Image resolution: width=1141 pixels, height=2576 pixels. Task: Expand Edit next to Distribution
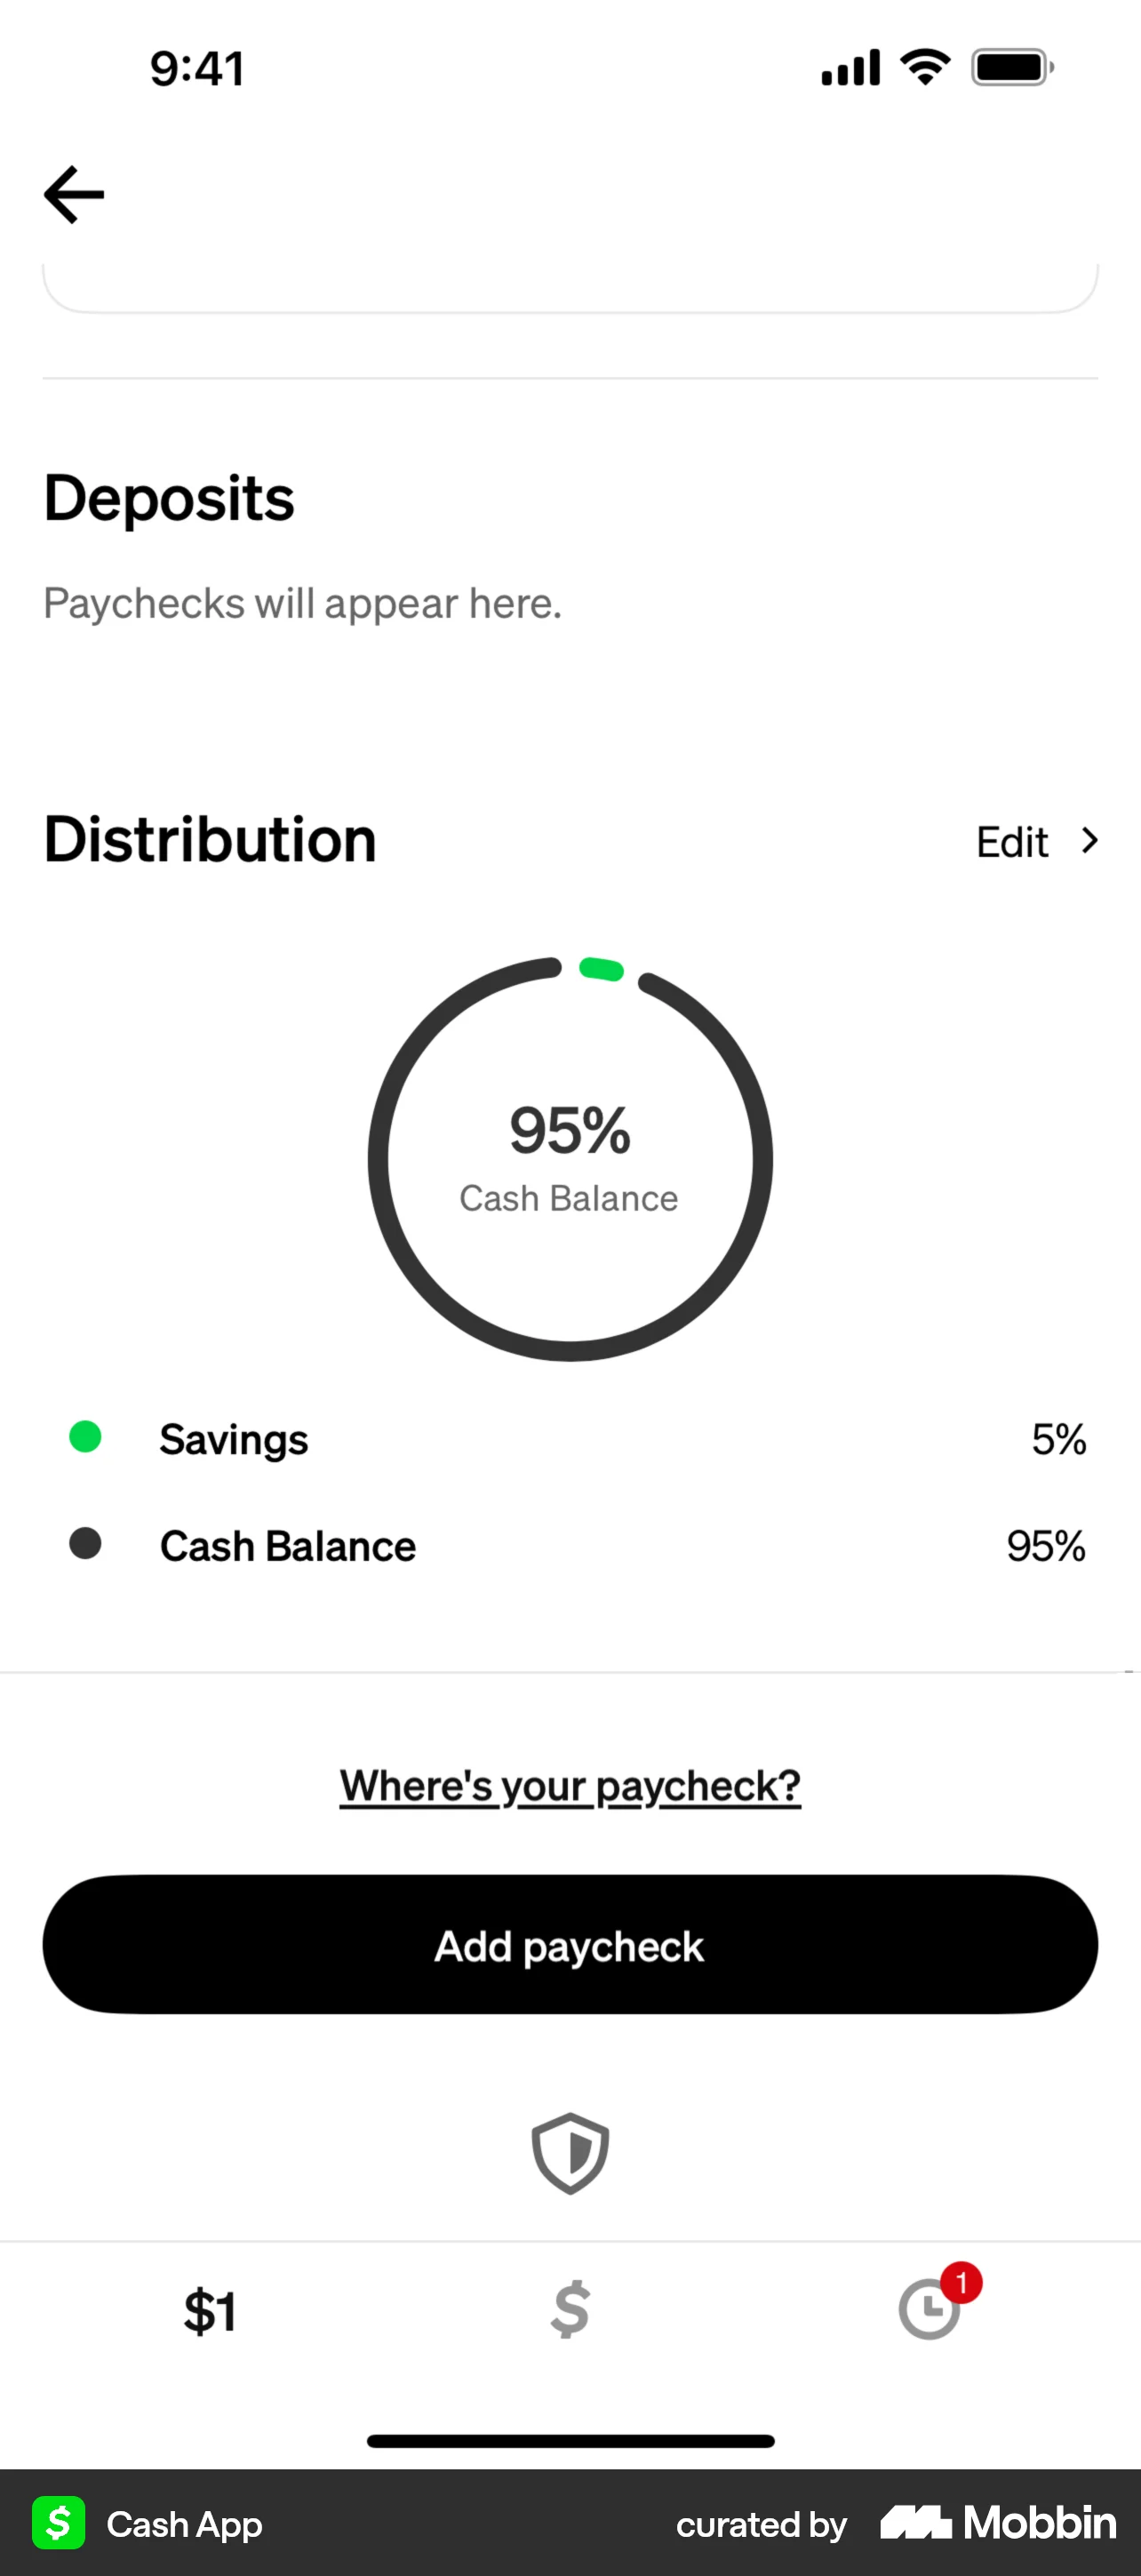(1011, 841)
